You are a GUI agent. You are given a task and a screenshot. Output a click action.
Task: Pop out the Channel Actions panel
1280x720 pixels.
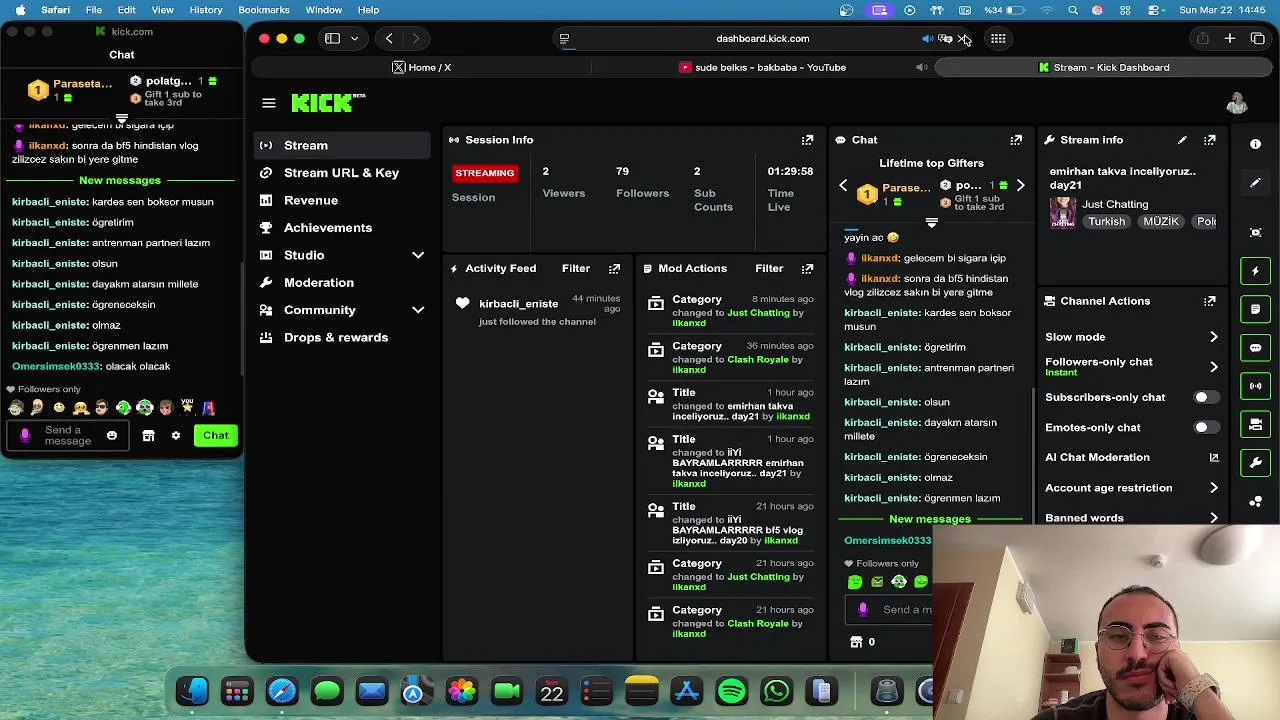1210,301
